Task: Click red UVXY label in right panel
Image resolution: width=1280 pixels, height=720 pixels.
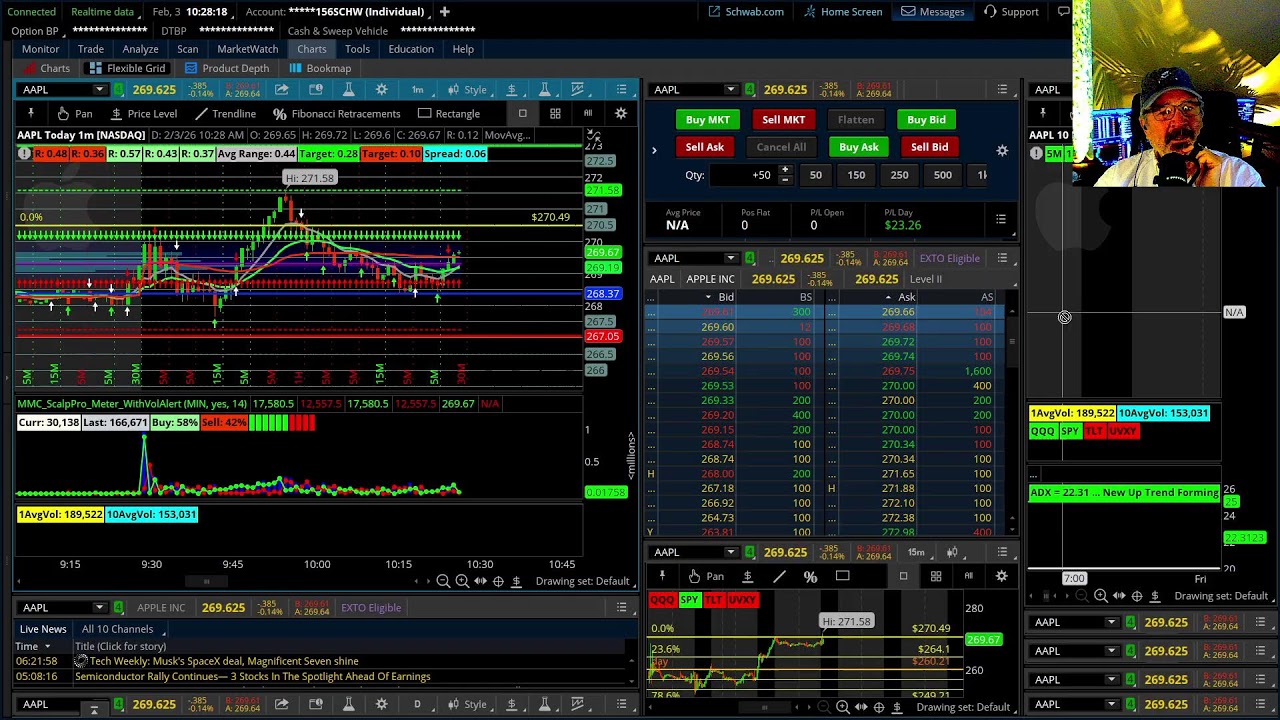Action: point(1123,431)
